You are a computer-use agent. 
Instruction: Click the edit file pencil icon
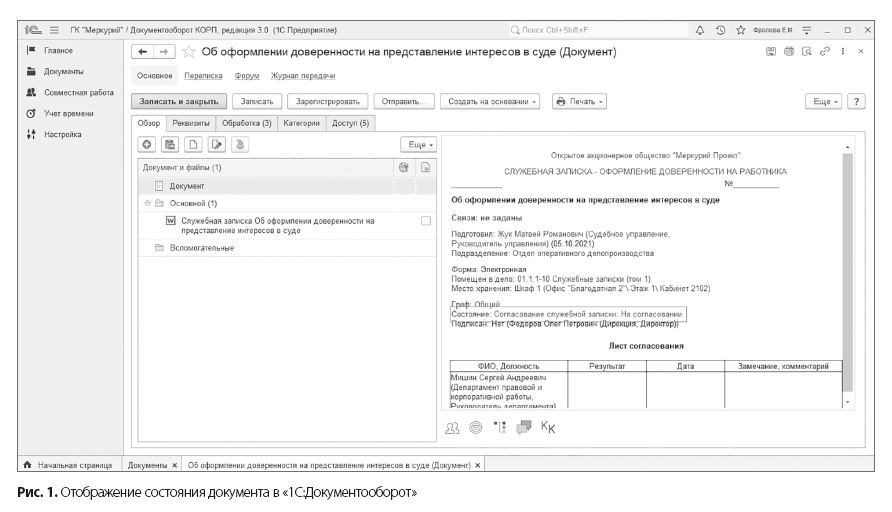(x=216, y=144)
